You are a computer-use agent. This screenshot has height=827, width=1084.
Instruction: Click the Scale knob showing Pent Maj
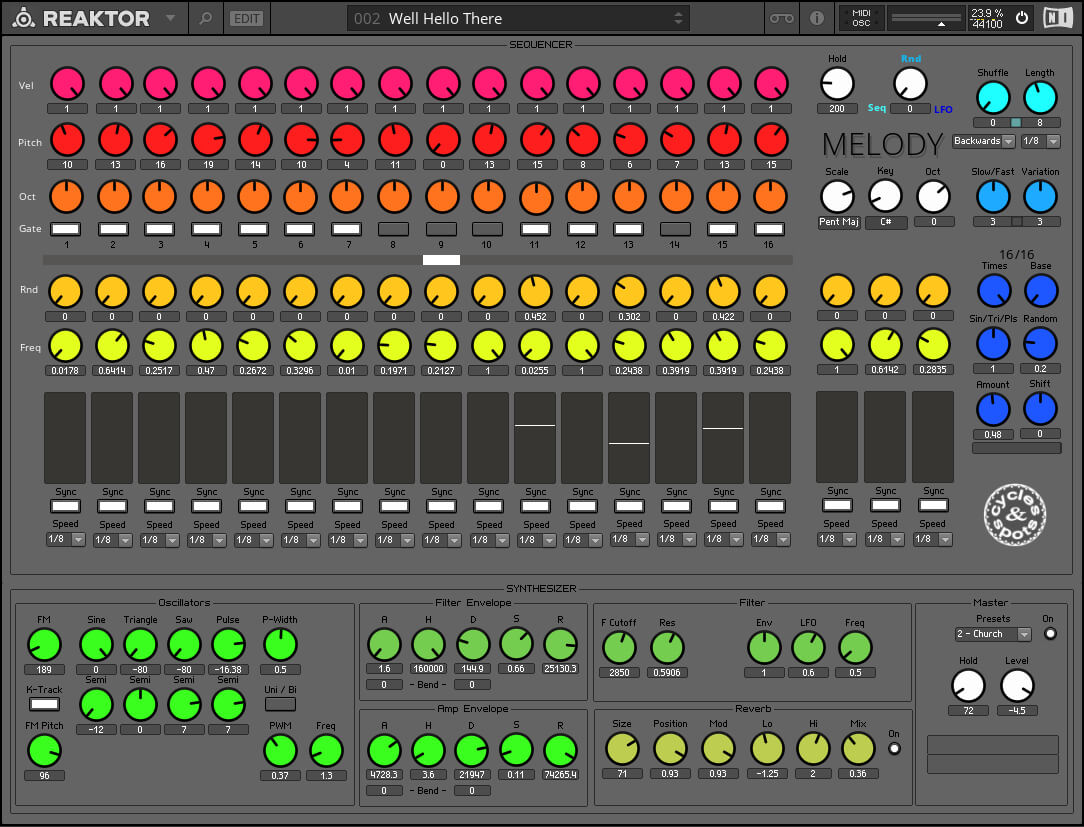(x=837, y=196)
